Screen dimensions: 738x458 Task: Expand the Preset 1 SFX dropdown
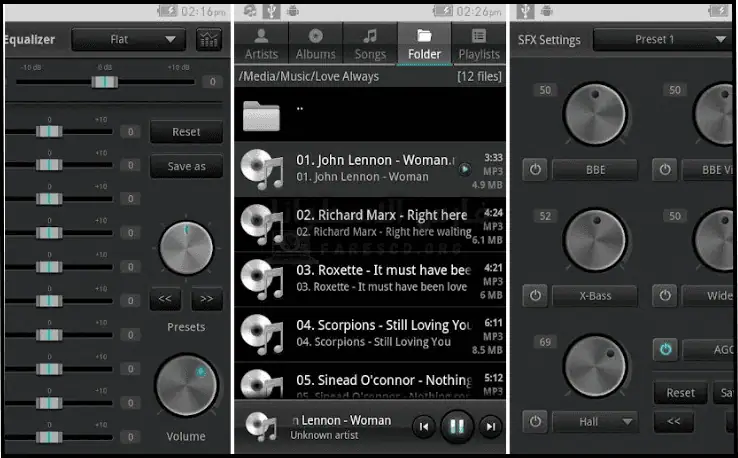coord(662,40)
